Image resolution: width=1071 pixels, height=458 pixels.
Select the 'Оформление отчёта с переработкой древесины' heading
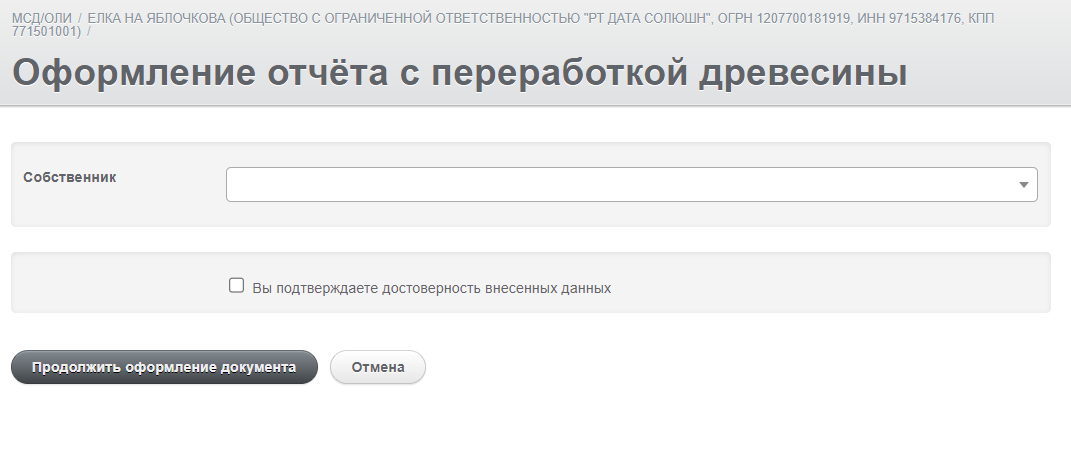click(460, 72)
